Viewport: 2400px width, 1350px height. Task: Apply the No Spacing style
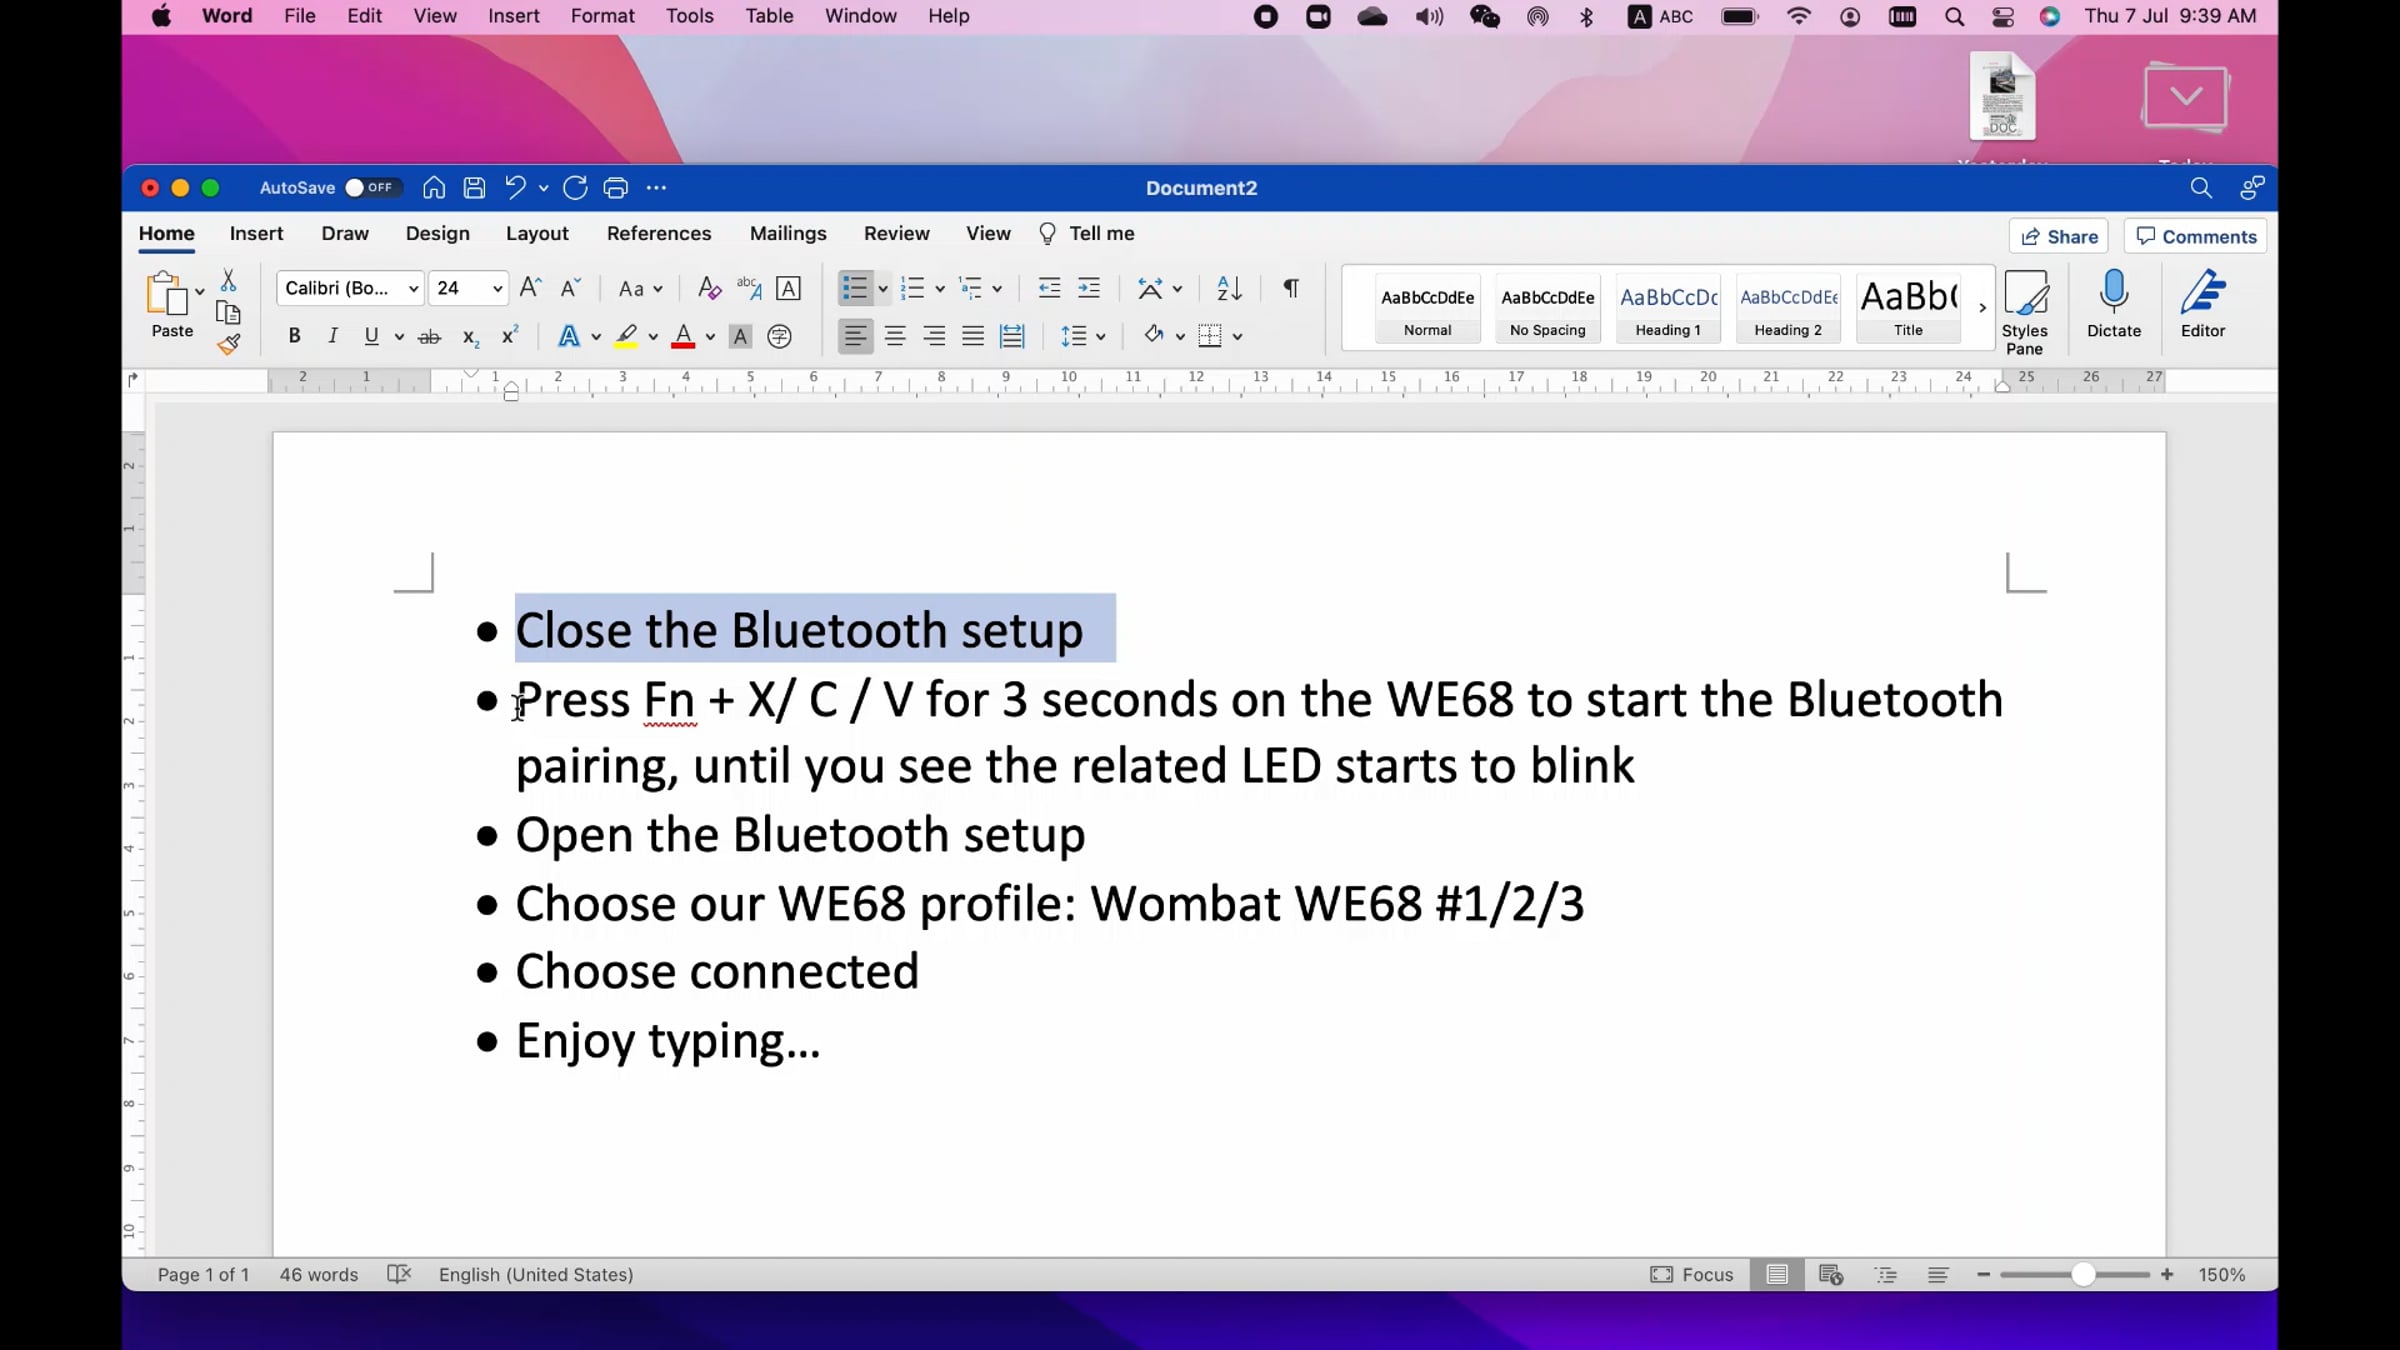(x=1547, y=308)
